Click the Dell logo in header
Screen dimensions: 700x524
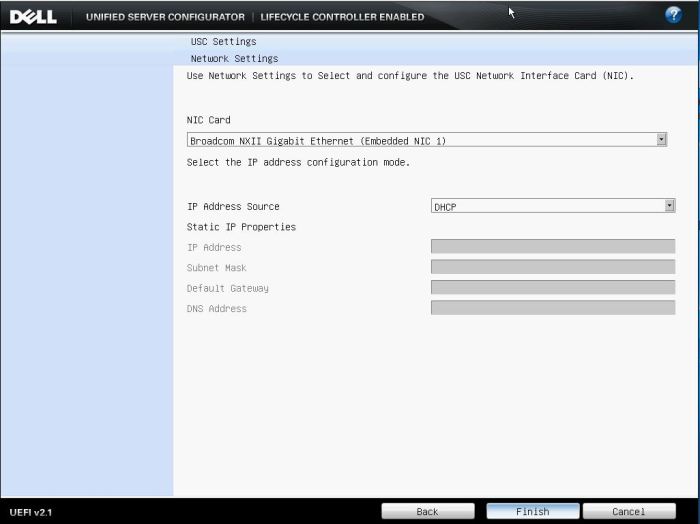(33, 16)
